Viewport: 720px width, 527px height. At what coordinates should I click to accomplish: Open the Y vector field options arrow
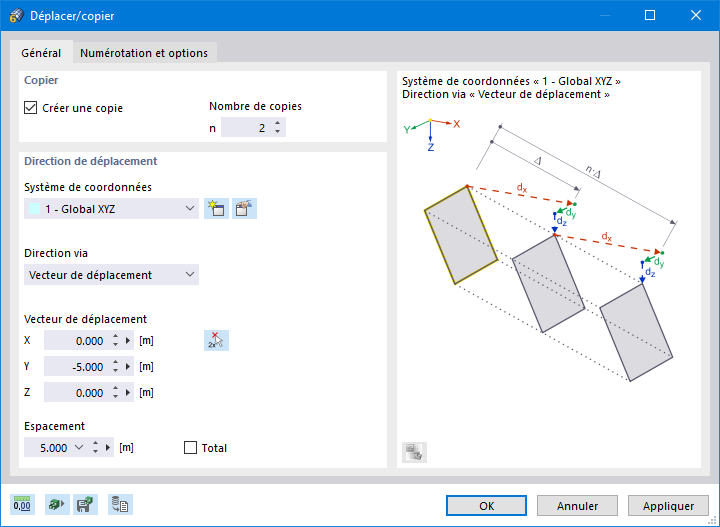pos(128,366)
